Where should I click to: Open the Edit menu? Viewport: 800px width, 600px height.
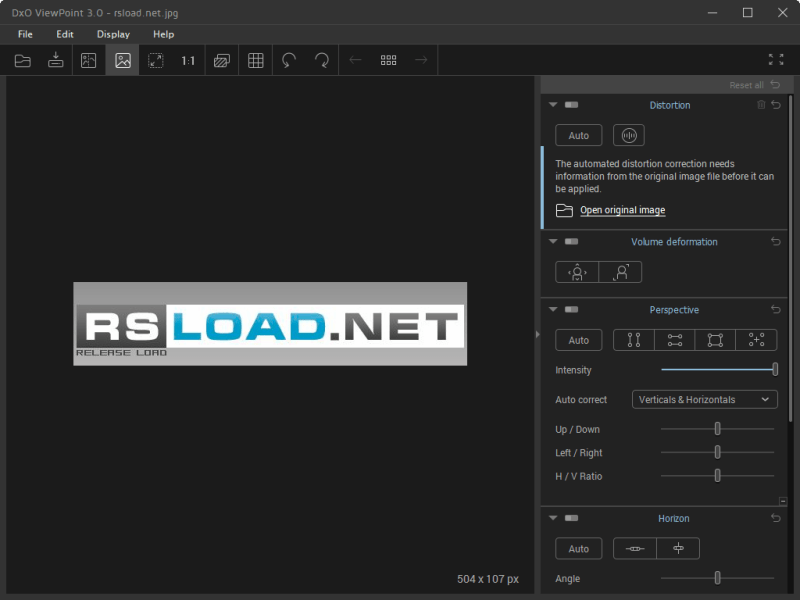click(x=65, y=34)
